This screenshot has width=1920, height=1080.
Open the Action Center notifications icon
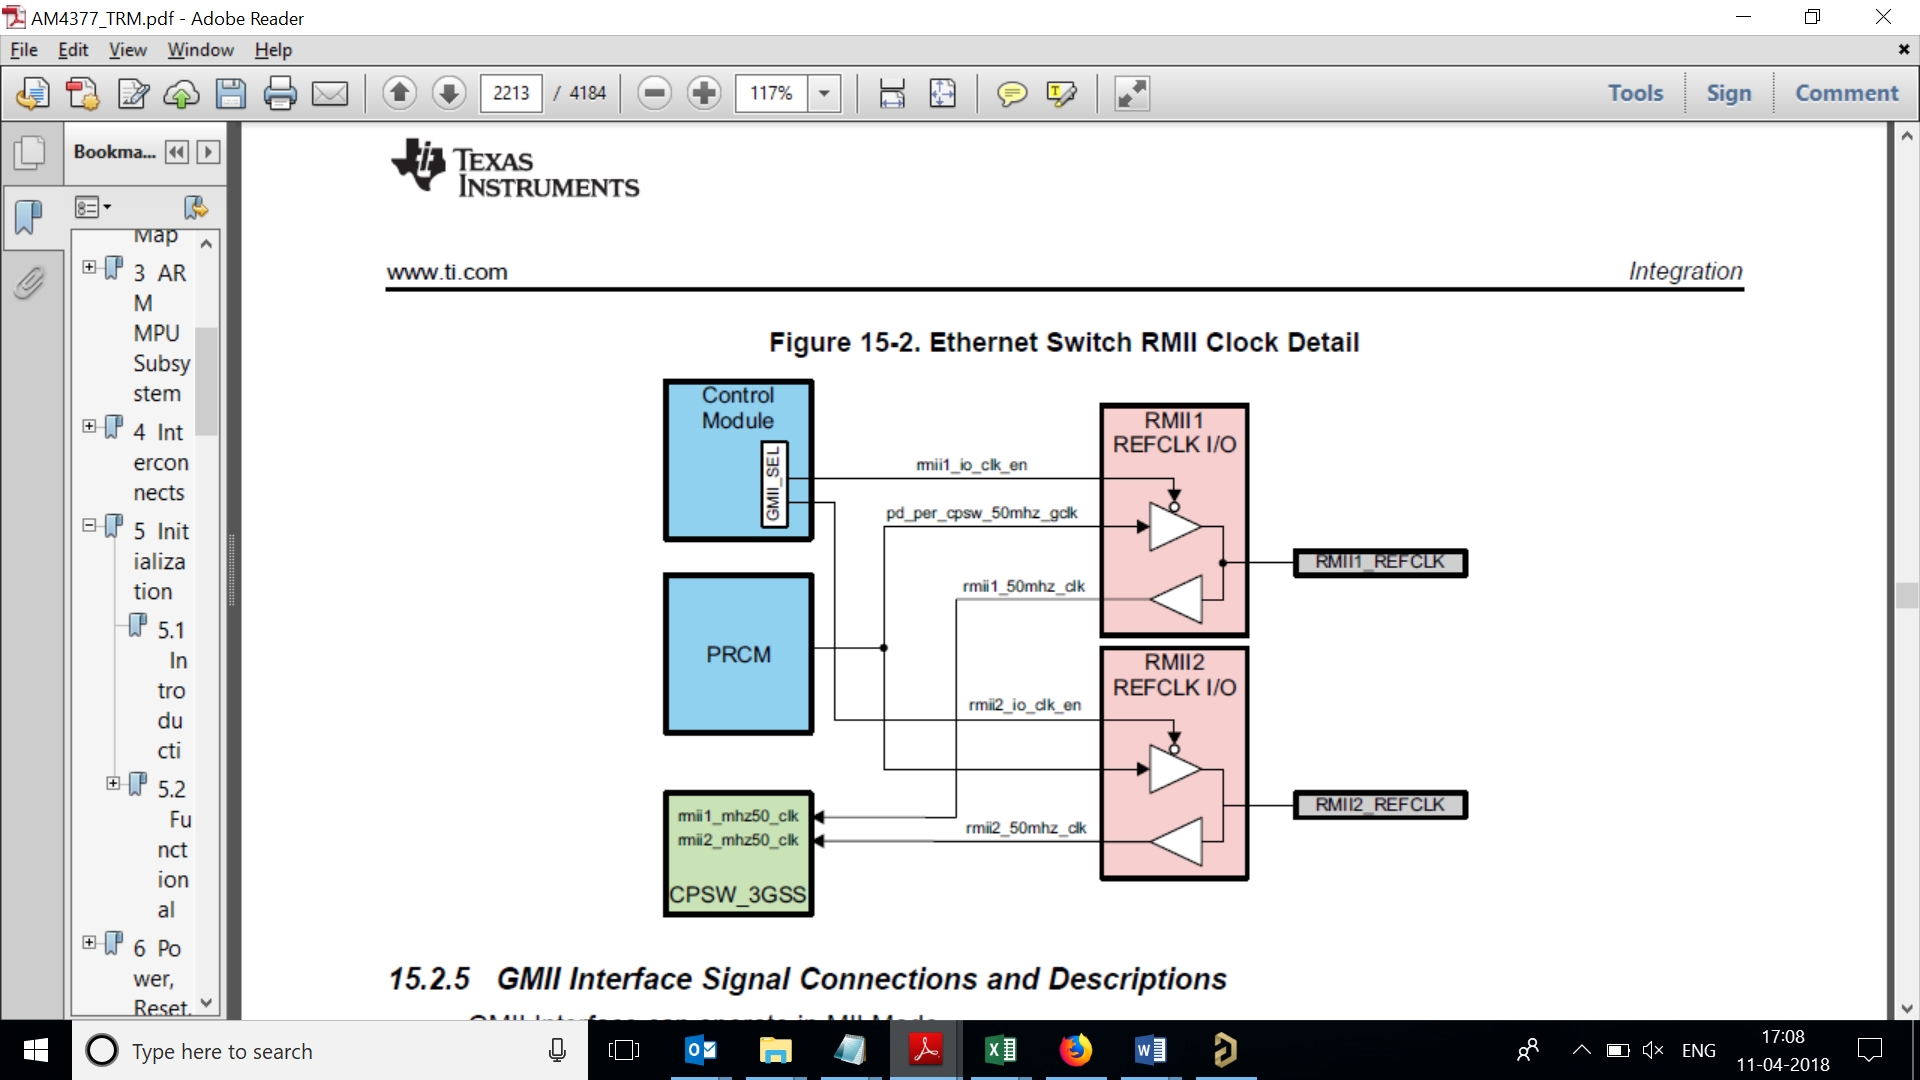coord(1869,1050)
